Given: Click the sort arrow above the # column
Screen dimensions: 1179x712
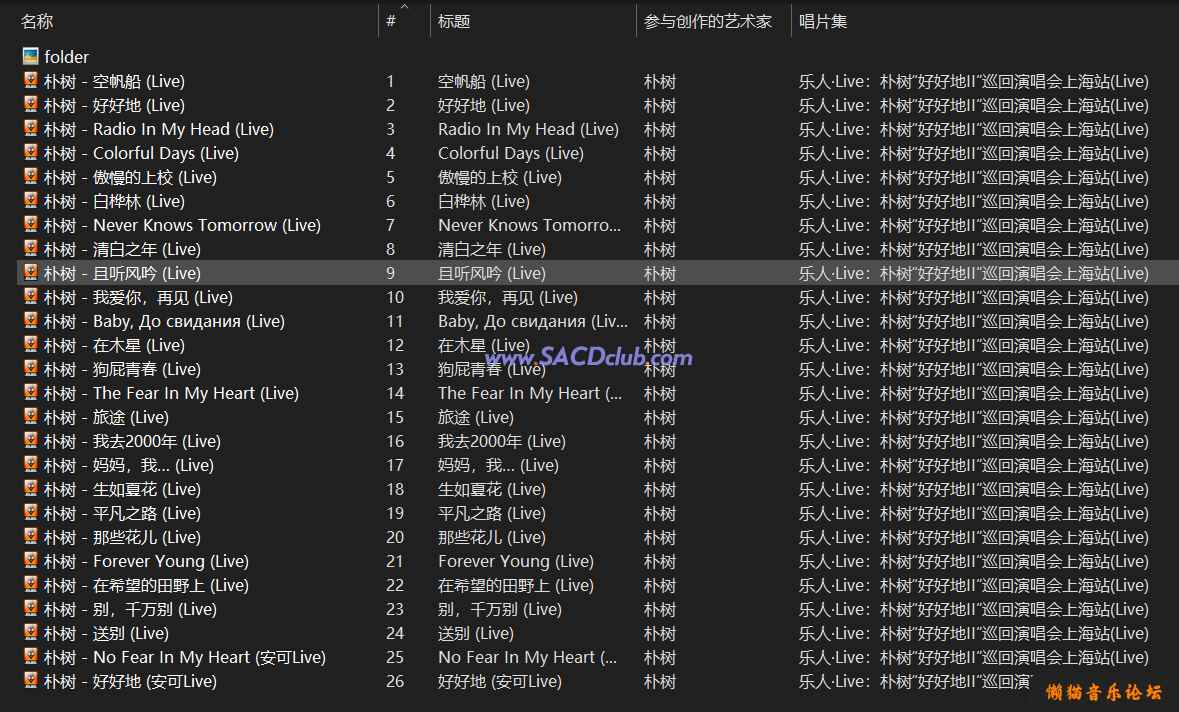Looking at the screenshot, I should coord(404,8).
